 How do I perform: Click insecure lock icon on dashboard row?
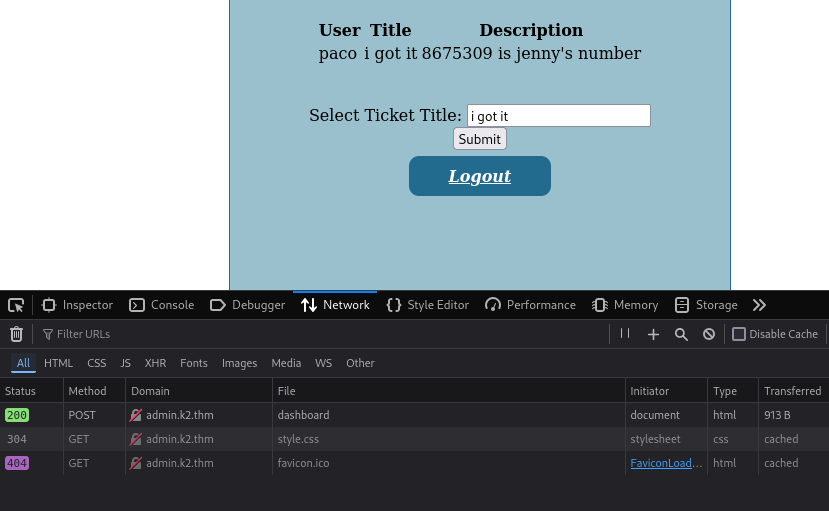136,415
